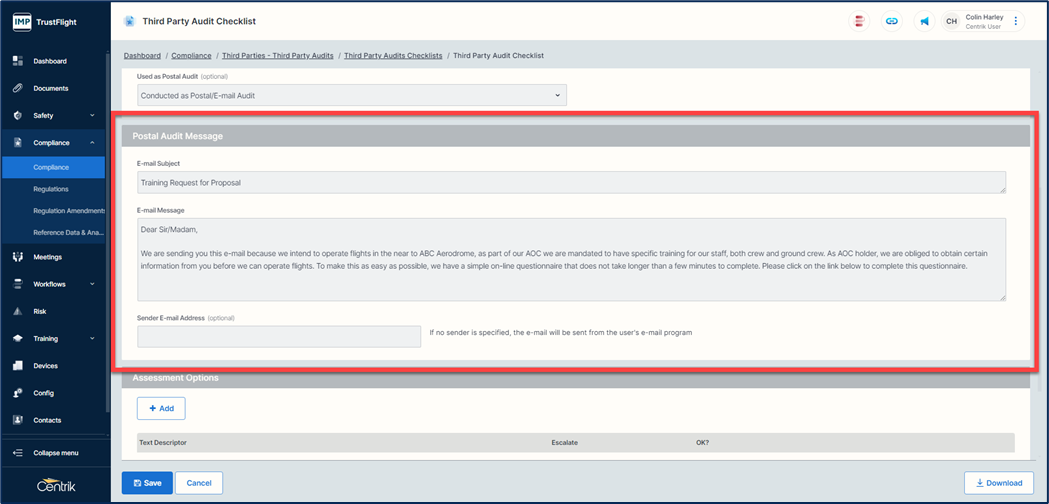The width and height of the screenshot is (1049, 504).
Task: Open the database icon in header
Action: click(x=859, y=21)
